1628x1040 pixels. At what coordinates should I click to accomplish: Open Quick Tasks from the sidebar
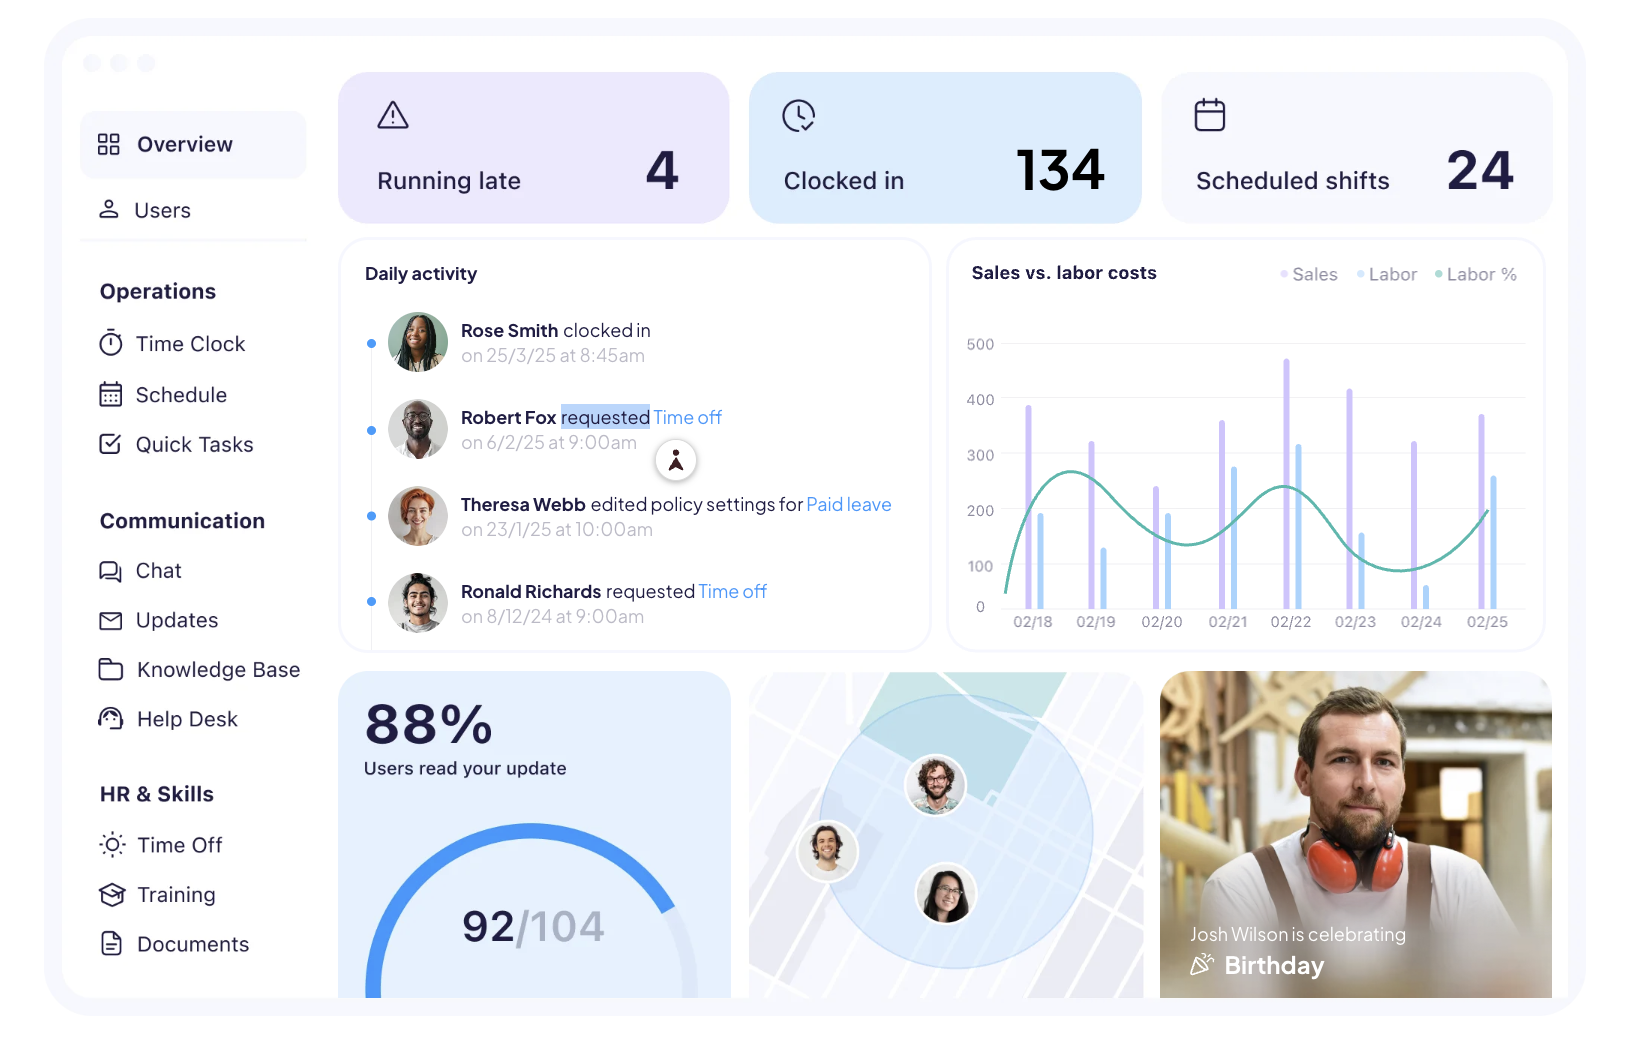(x=195, y=445)
